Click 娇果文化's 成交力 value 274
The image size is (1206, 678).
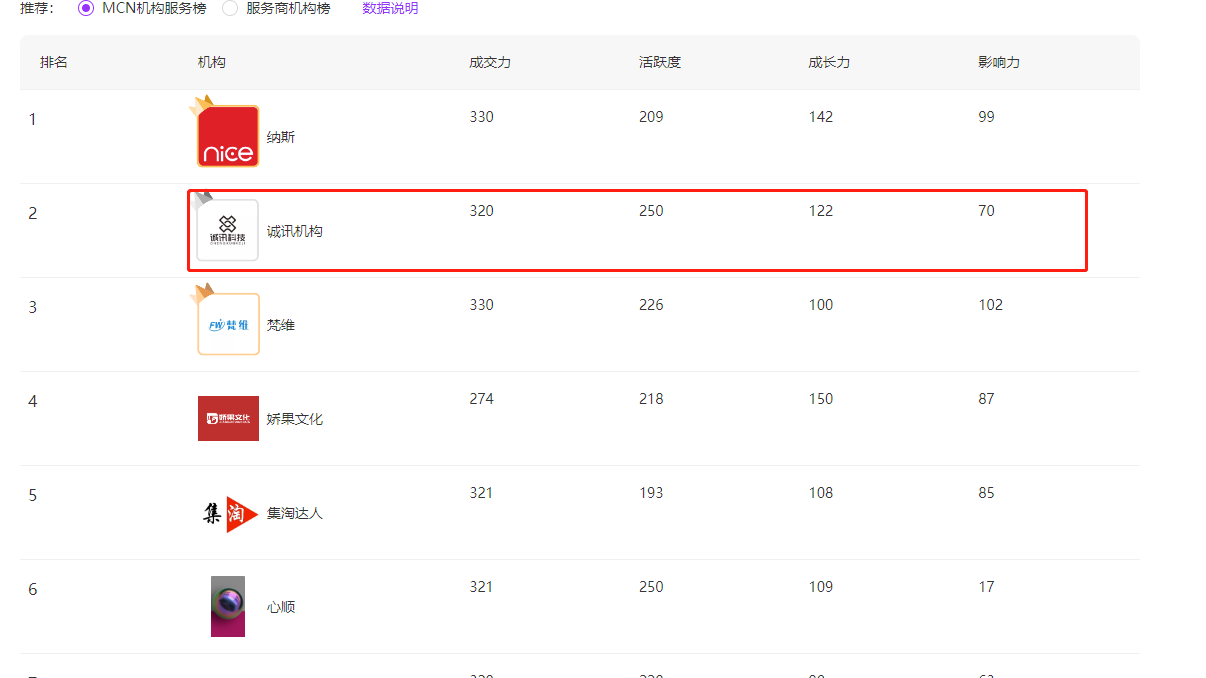pos(482,399)
